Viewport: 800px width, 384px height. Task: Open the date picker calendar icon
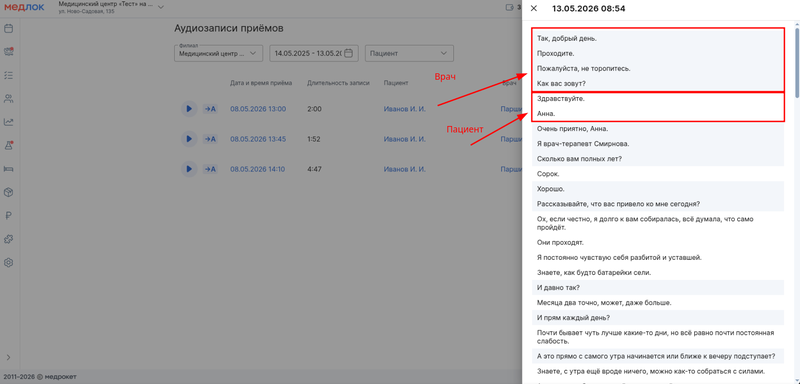coord(348,53)
